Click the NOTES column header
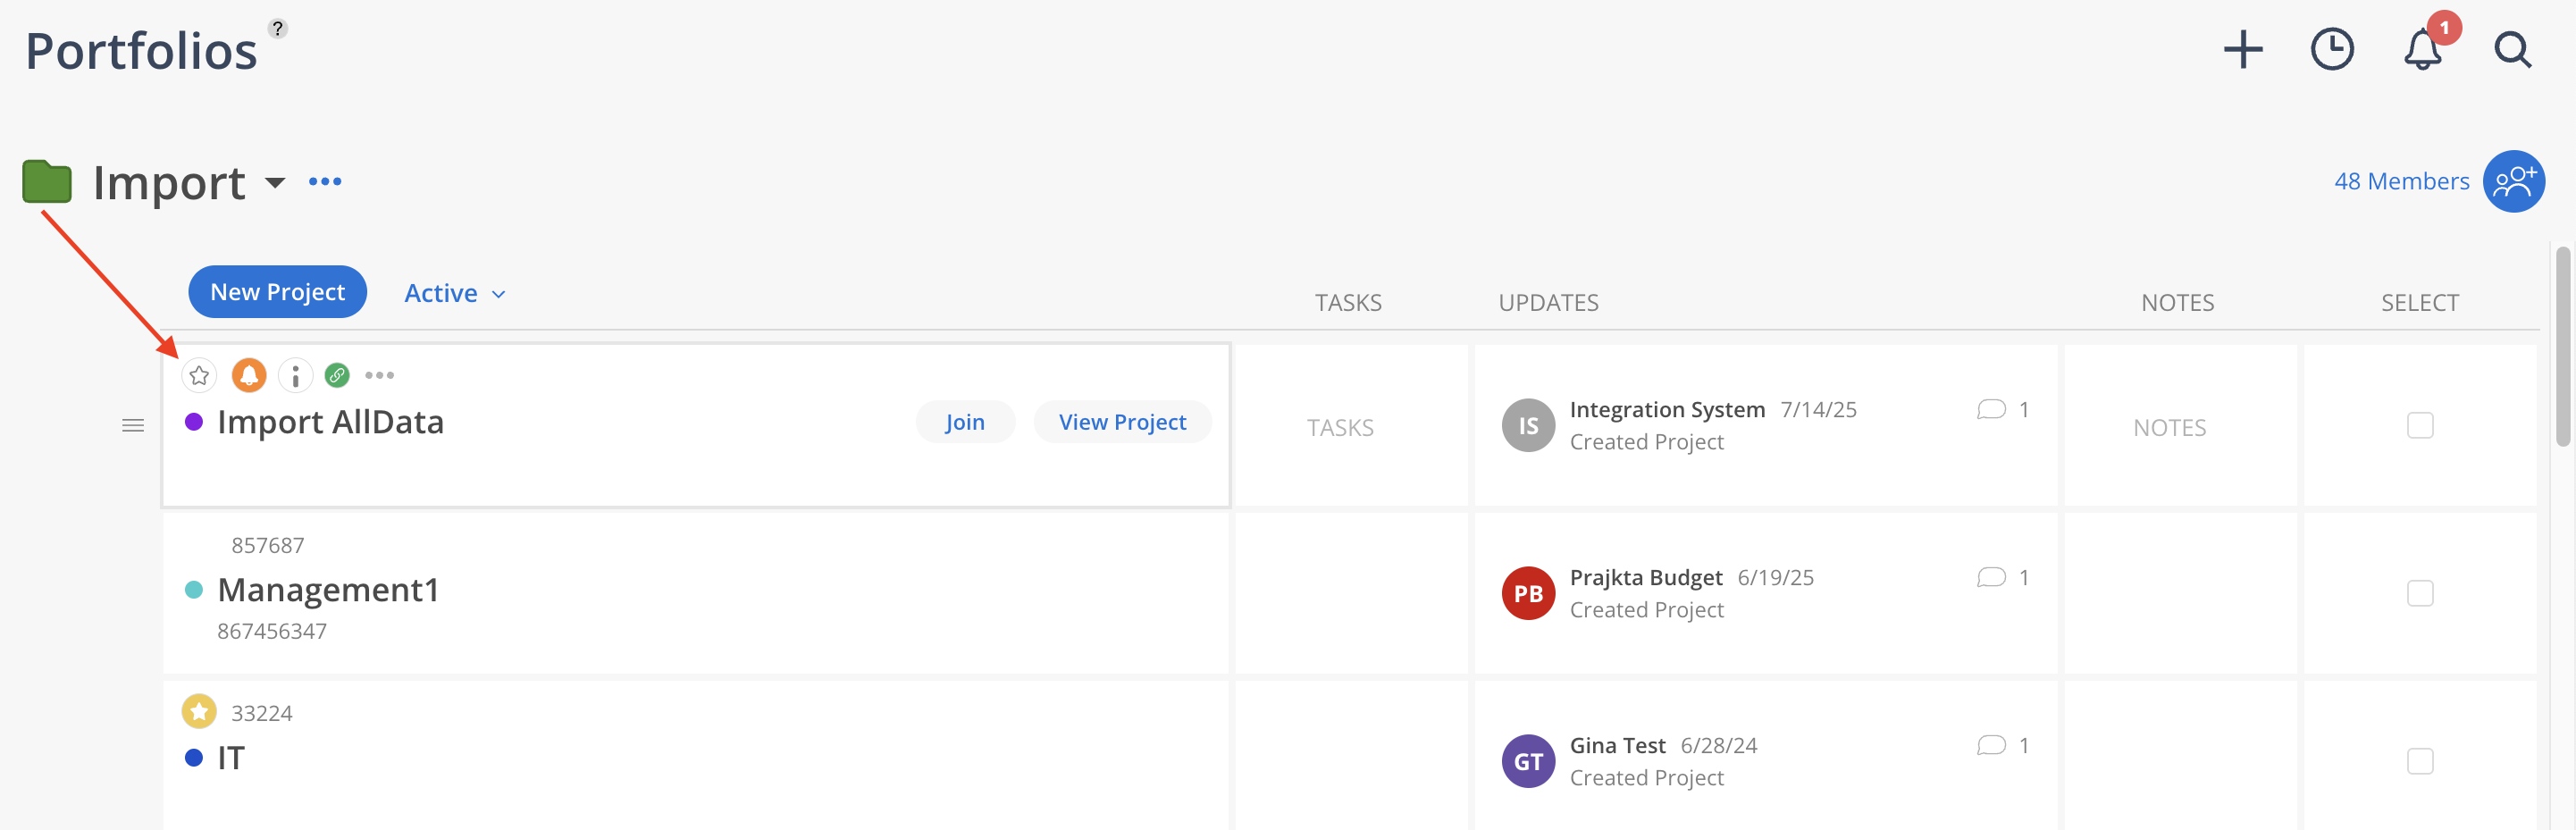 point(2177,302)
